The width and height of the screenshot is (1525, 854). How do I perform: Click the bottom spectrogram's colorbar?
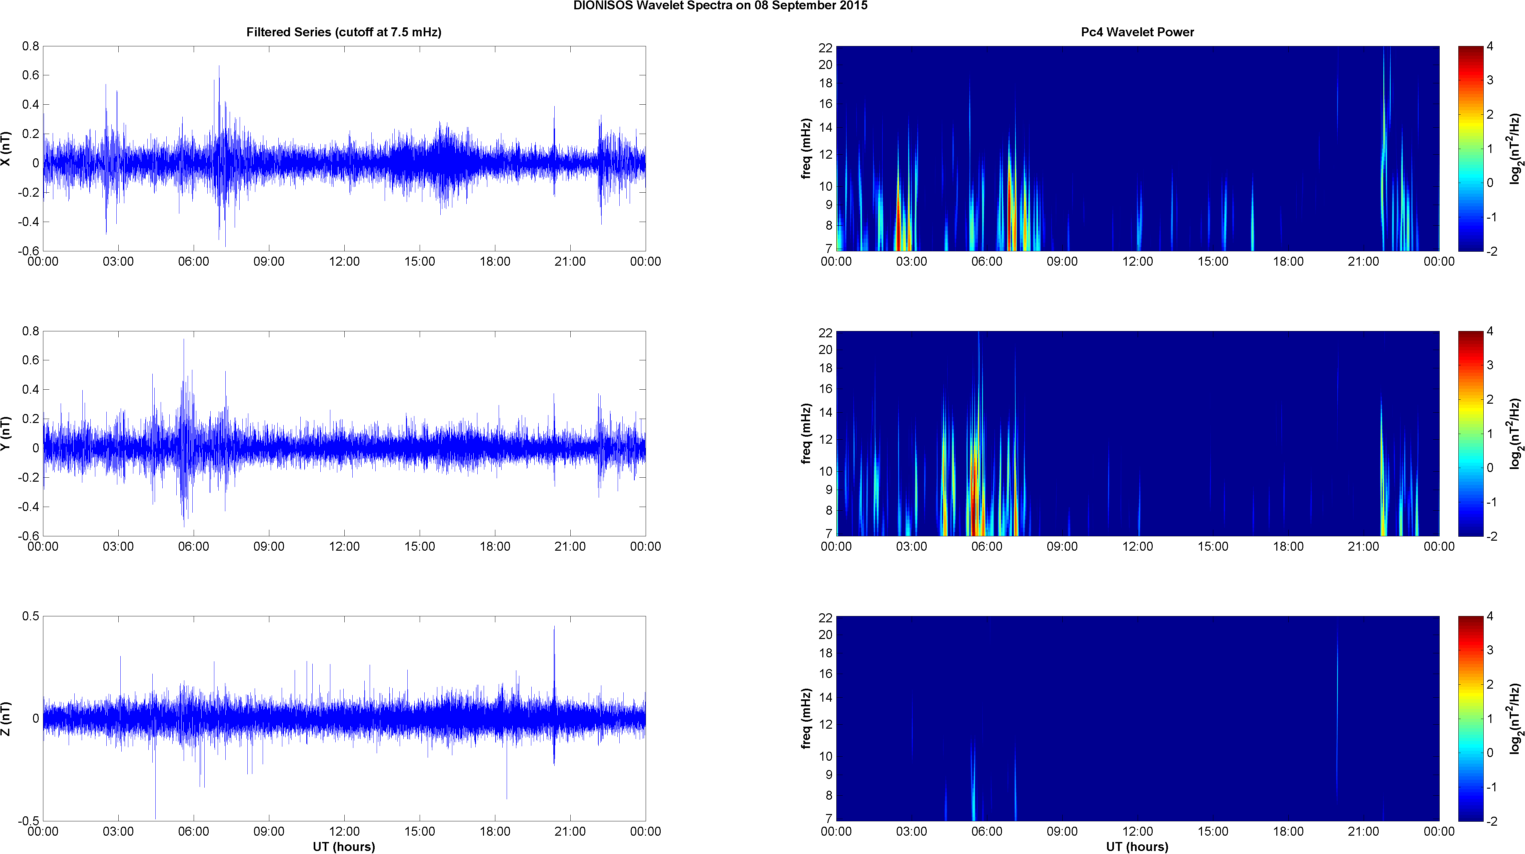click(x=1469, y=718)
